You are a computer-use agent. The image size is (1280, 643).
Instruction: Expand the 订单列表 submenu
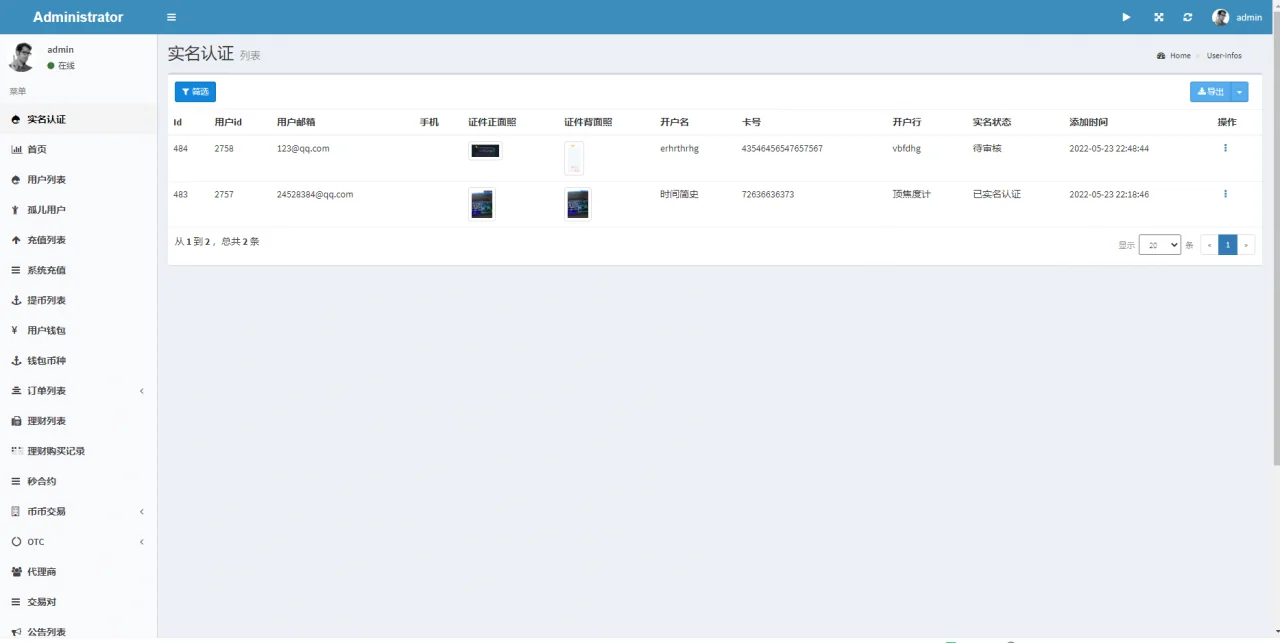141,391
